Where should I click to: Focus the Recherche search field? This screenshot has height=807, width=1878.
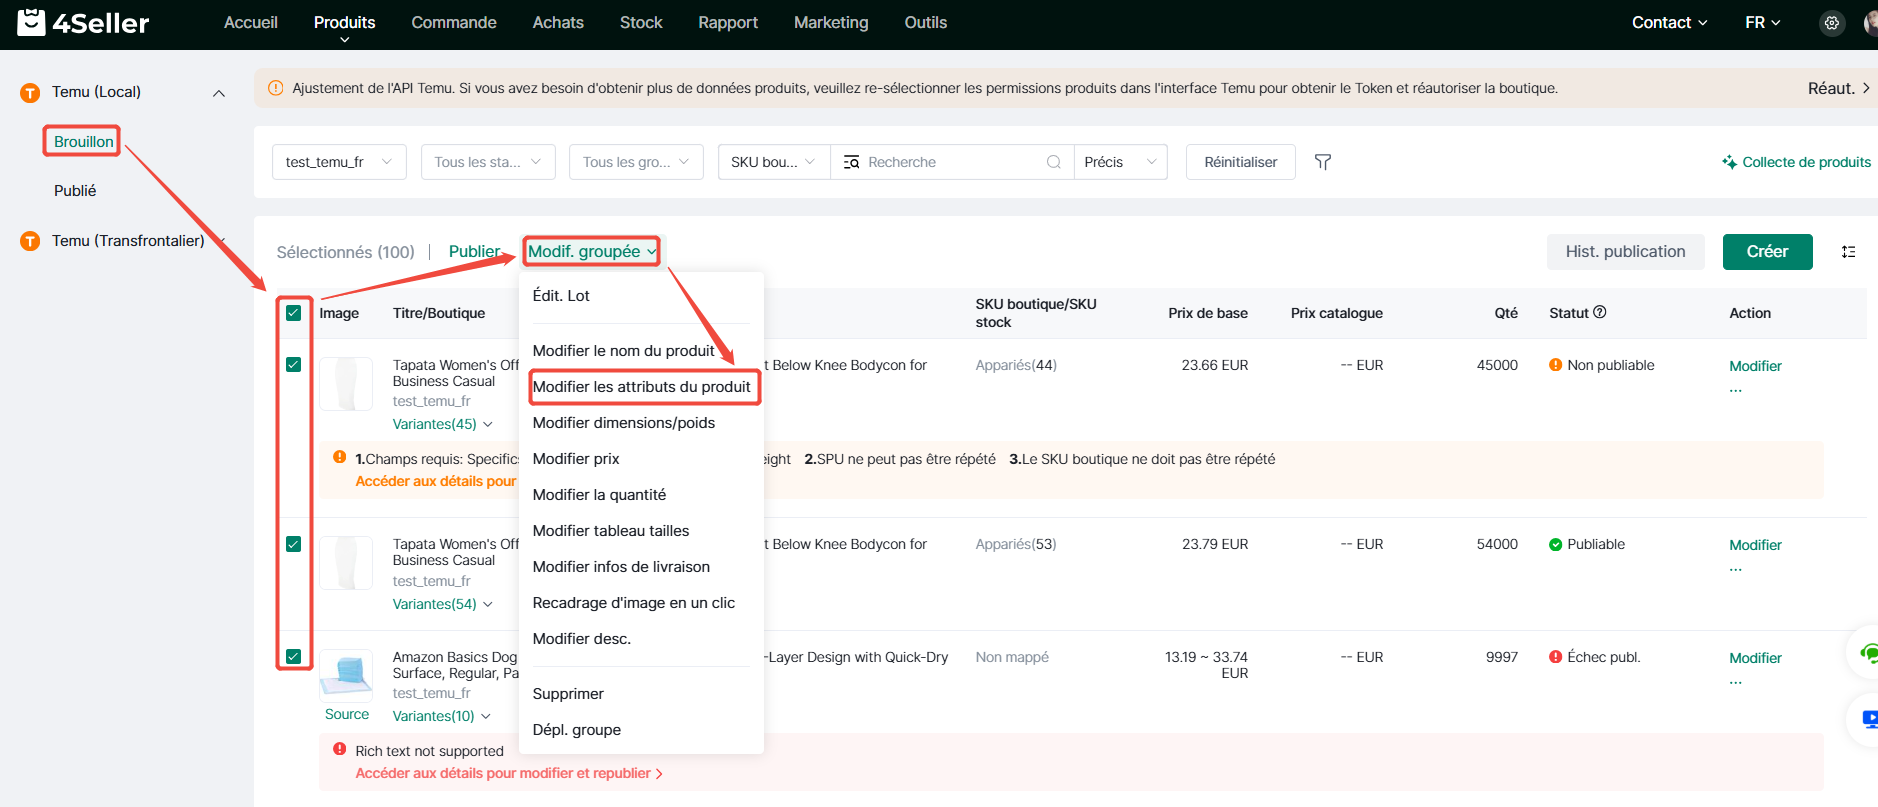pyautogui.click(x=953, y=162)
